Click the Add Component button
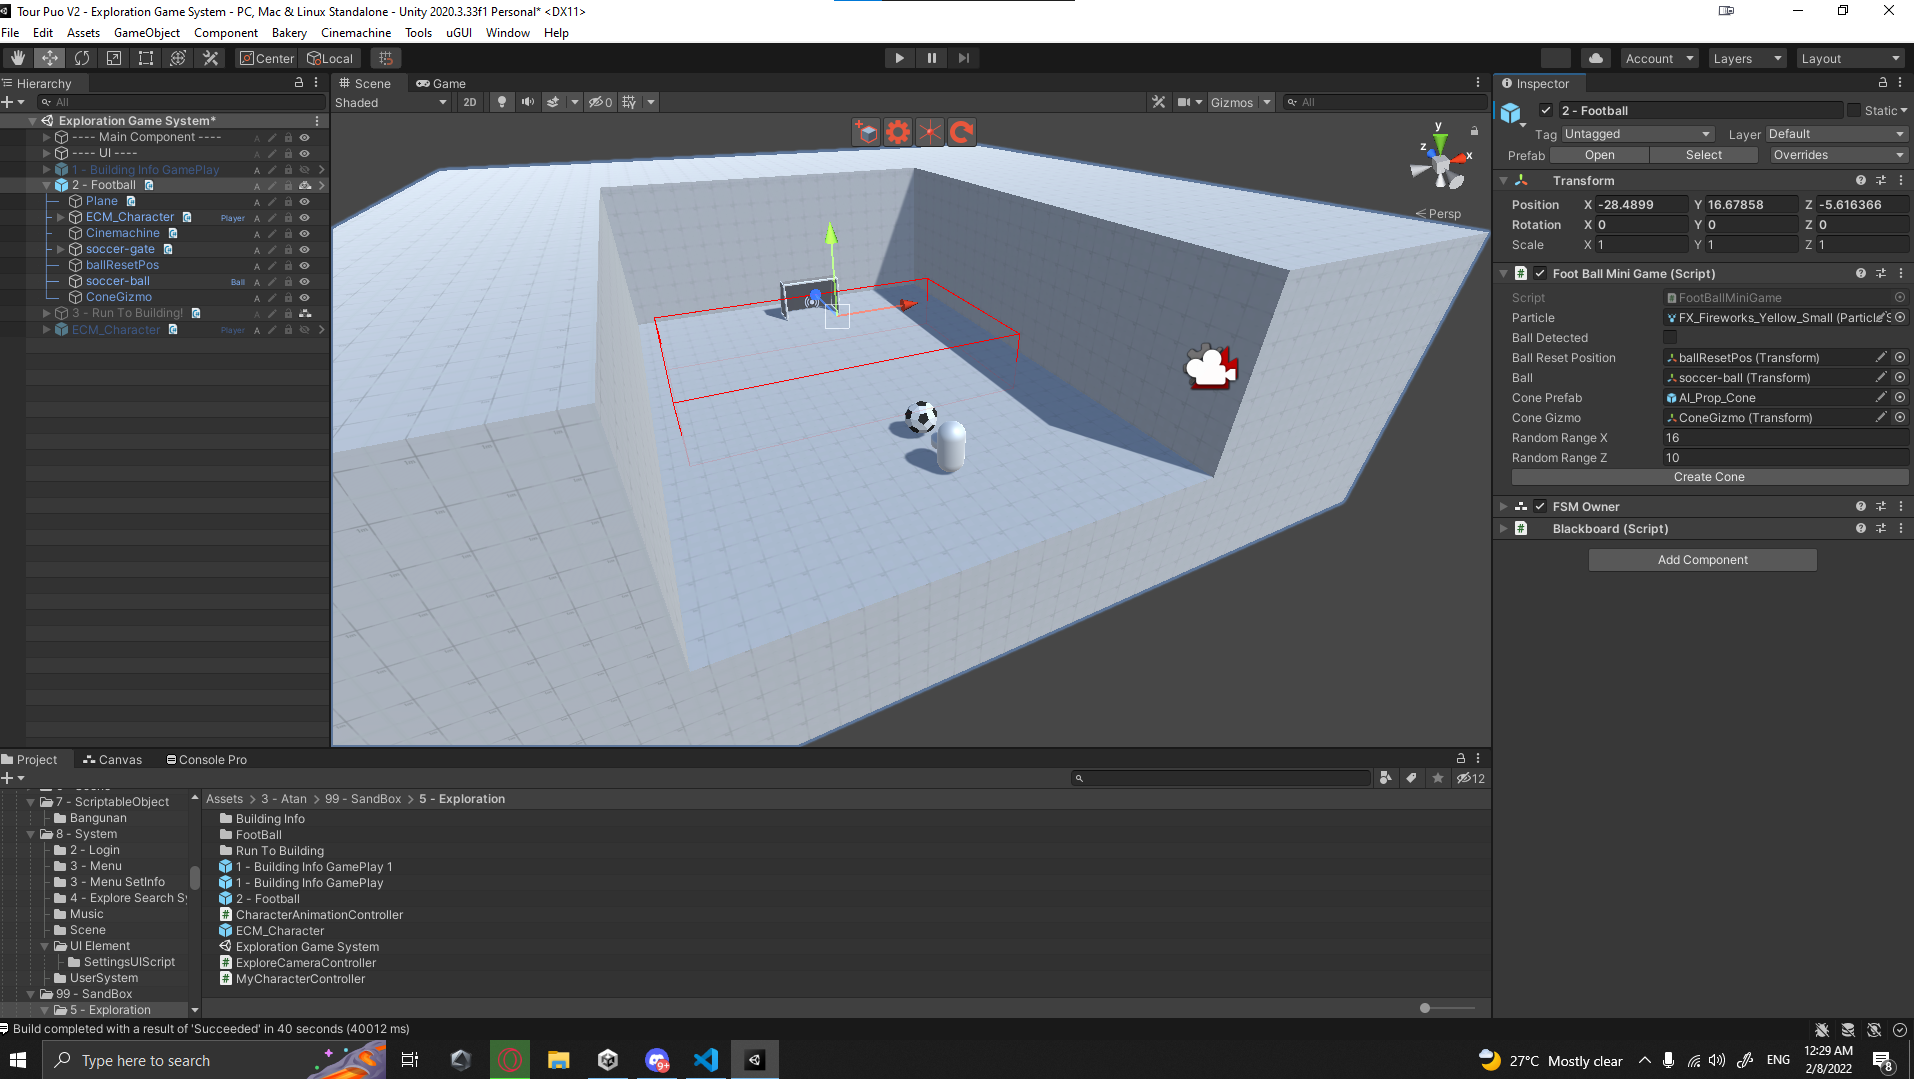 click(x=1702, y=560)
